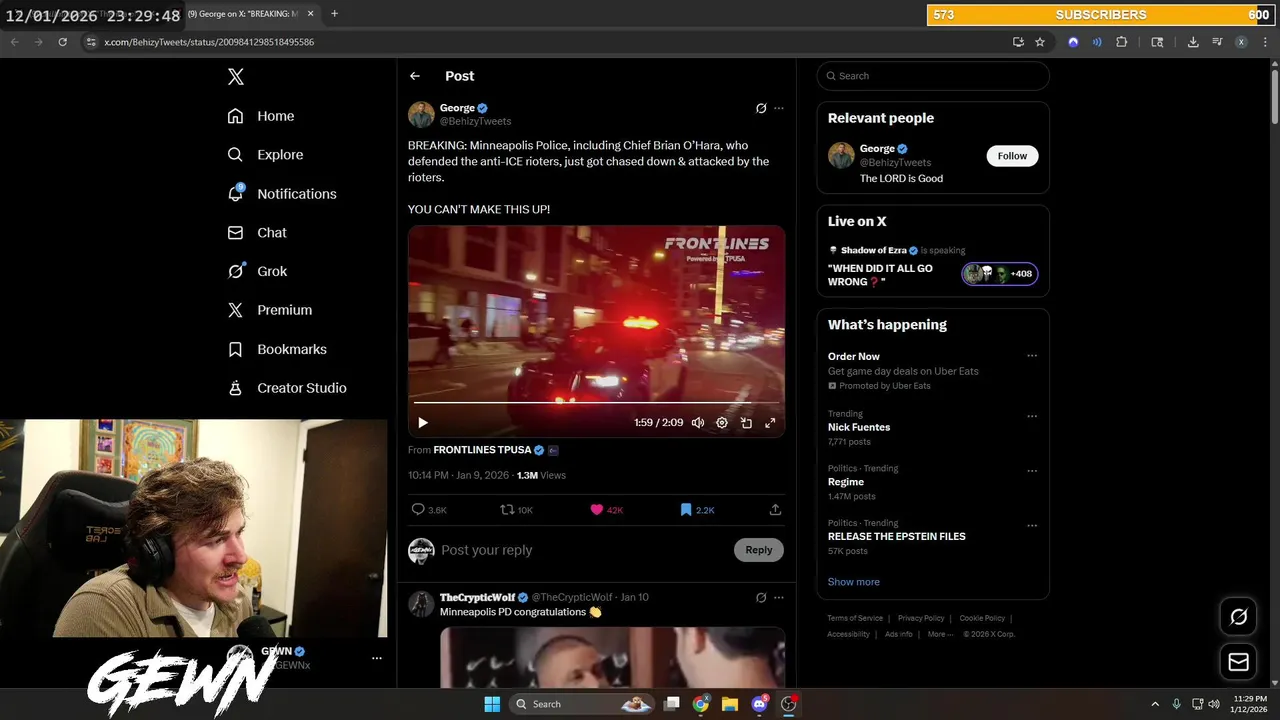Open Grok from sidebar
The width and height of the screenshot is (1280, 720).
(257, 271)
